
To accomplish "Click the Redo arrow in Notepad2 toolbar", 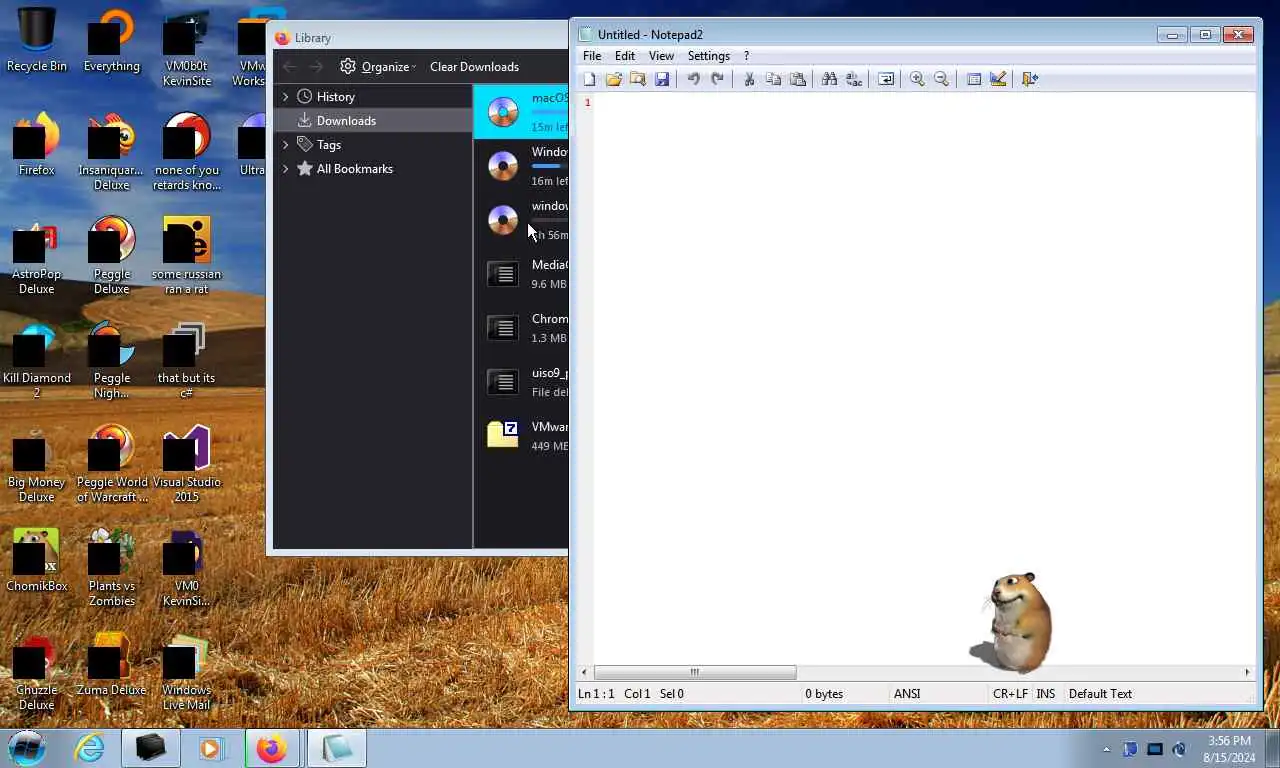I will (x=717, y=79).
